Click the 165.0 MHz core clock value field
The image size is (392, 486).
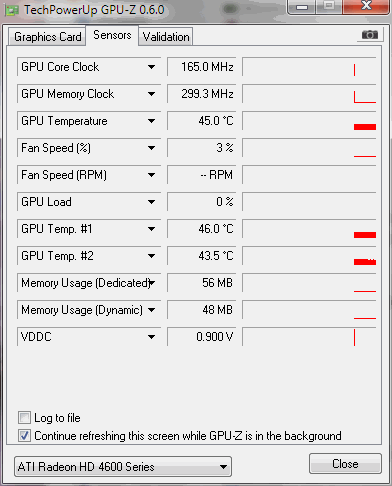[x=202, y=67]
